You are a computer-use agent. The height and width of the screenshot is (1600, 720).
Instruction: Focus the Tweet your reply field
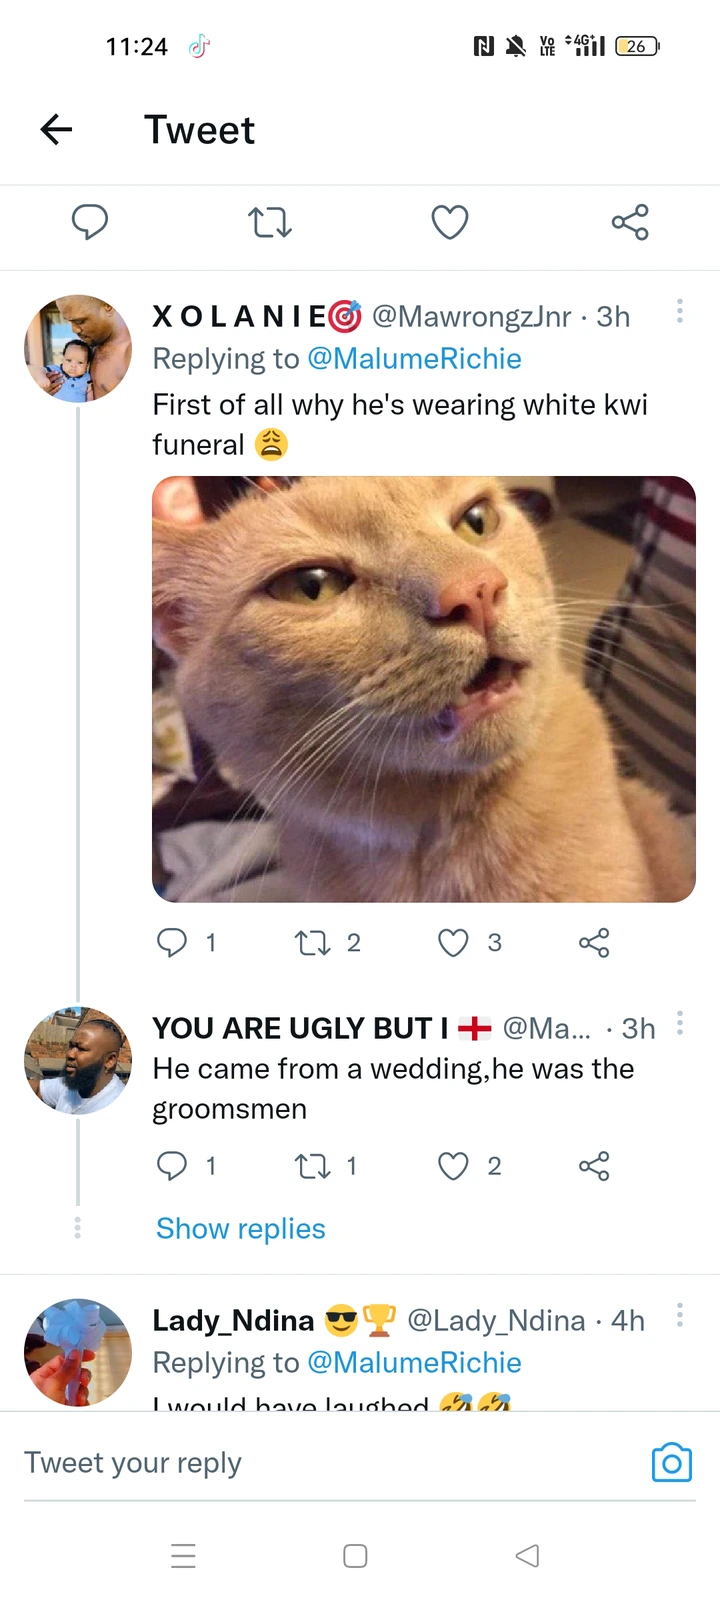pyautogui.click(x=320, y=1463)
